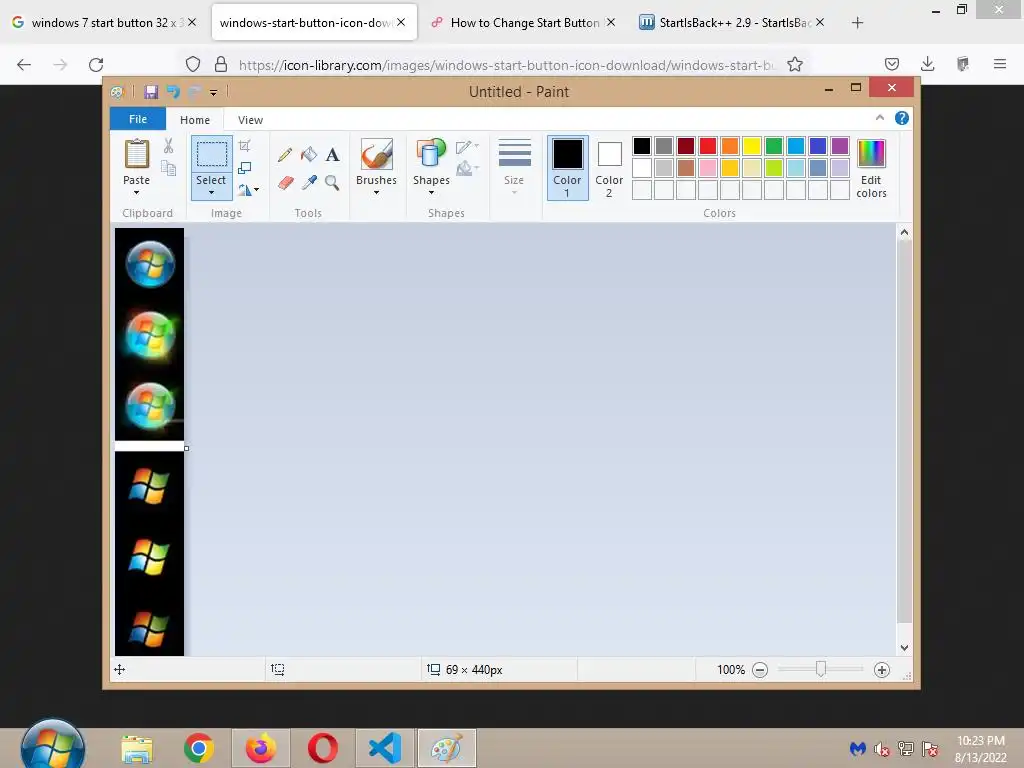Select the Pencil tool in Paint
Screen dimensions: 1024x768
285,155
